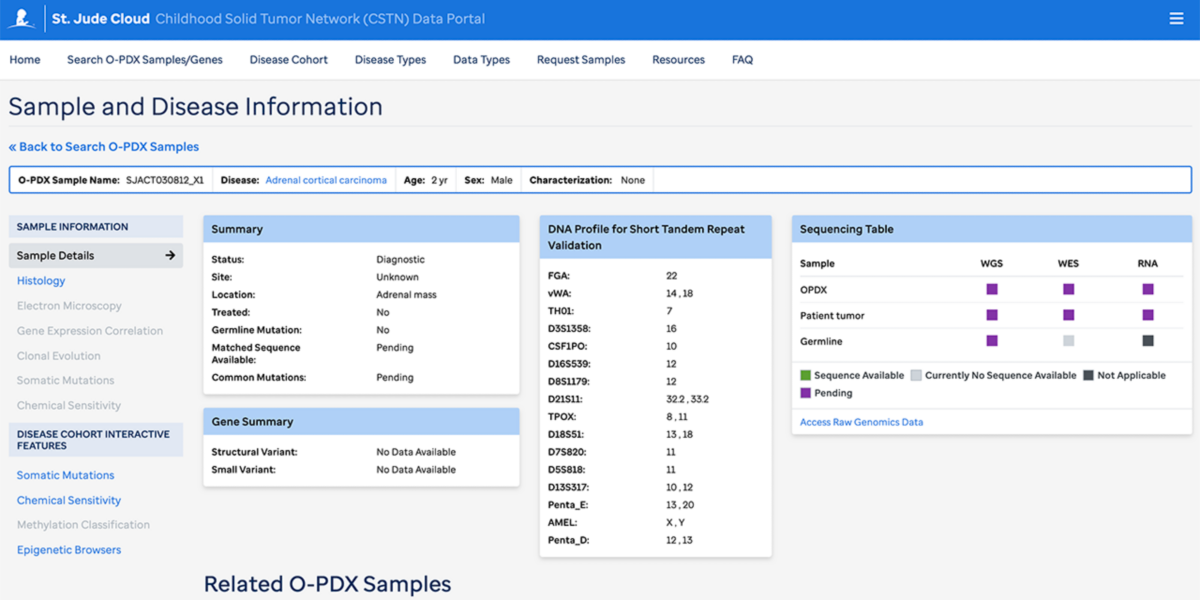Open Epigenetic Browsers sidebar link
The width and height of the screenshot is (1200, 600).
click(69, 550)
